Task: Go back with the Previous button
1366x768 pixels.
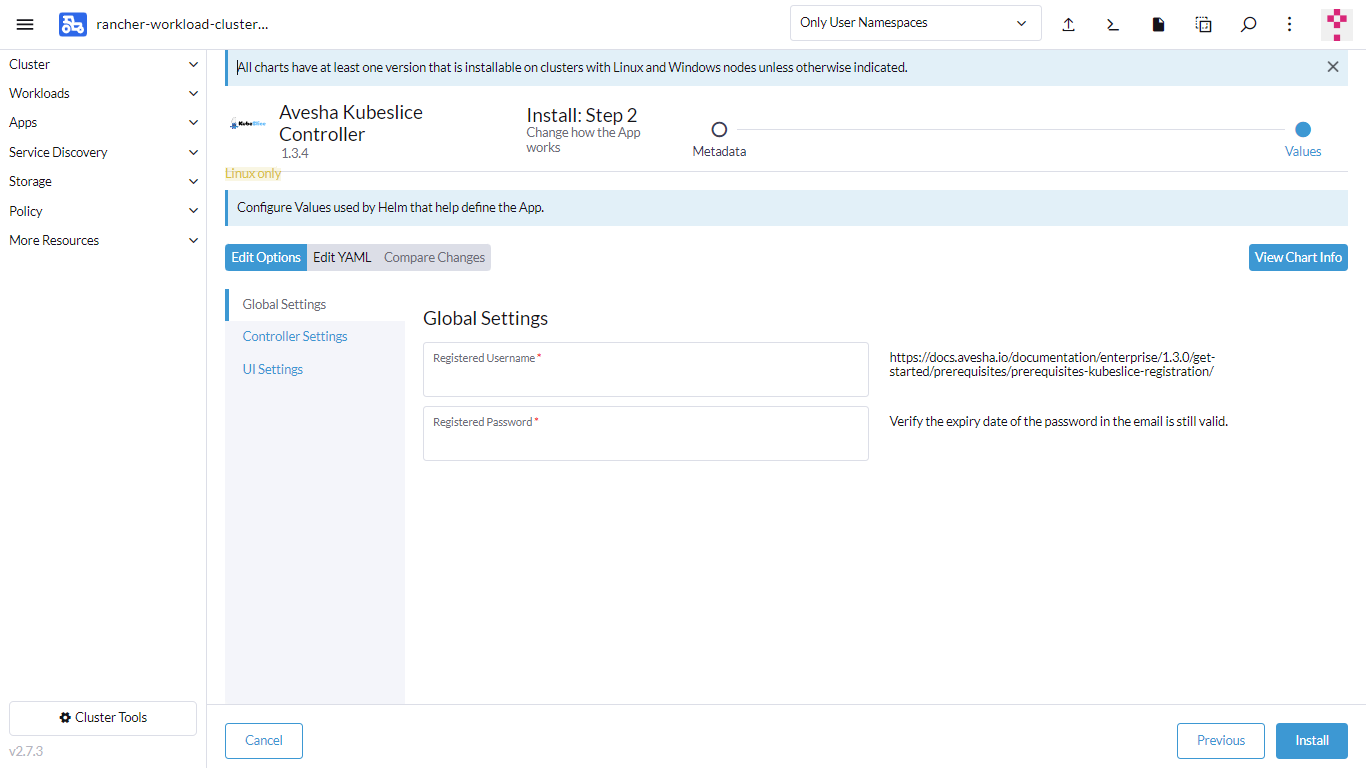Action: (x=1221, y=741)
